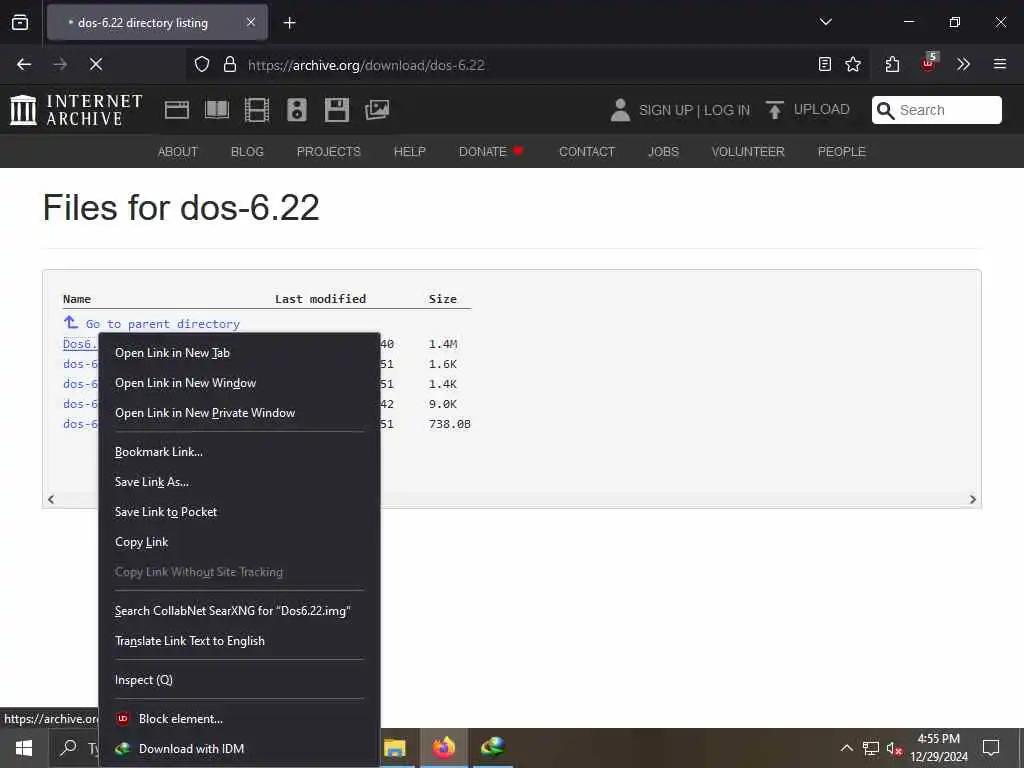Image resolution: width=1024 pixels, height=768 pixels.
Task: Click the muted volume tray icon
Action: 894,748
